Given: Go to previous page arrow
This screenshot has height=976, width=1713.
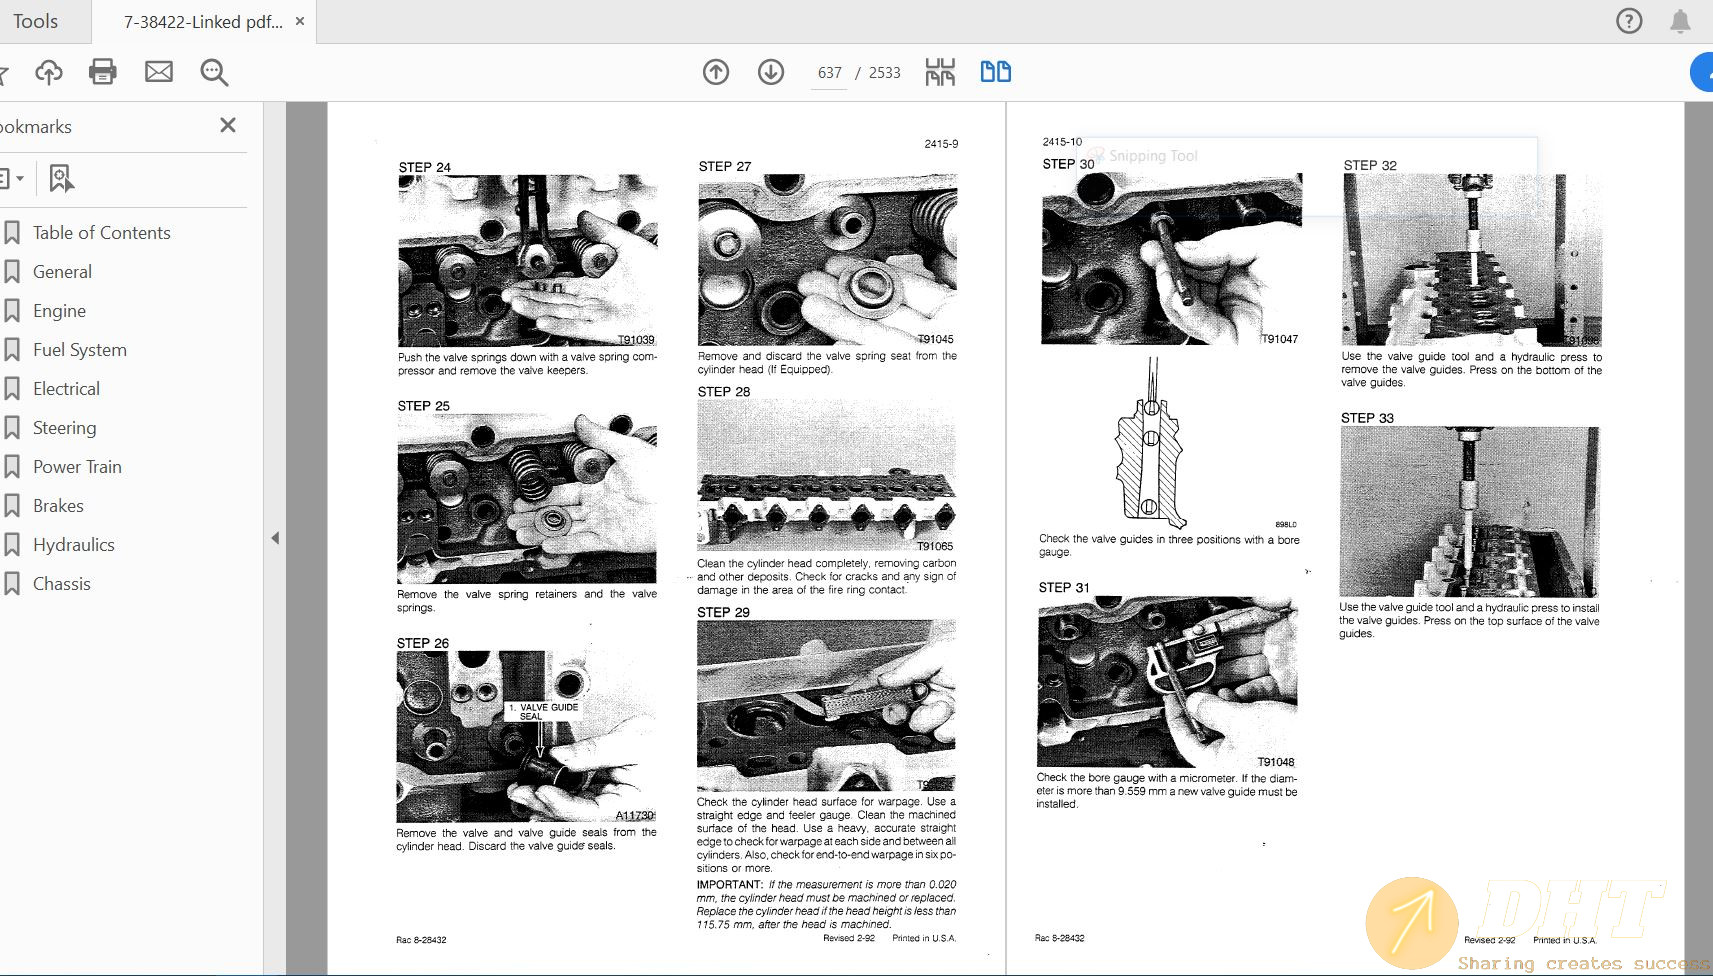Looking at the screenshot, I should coord(716,72).
